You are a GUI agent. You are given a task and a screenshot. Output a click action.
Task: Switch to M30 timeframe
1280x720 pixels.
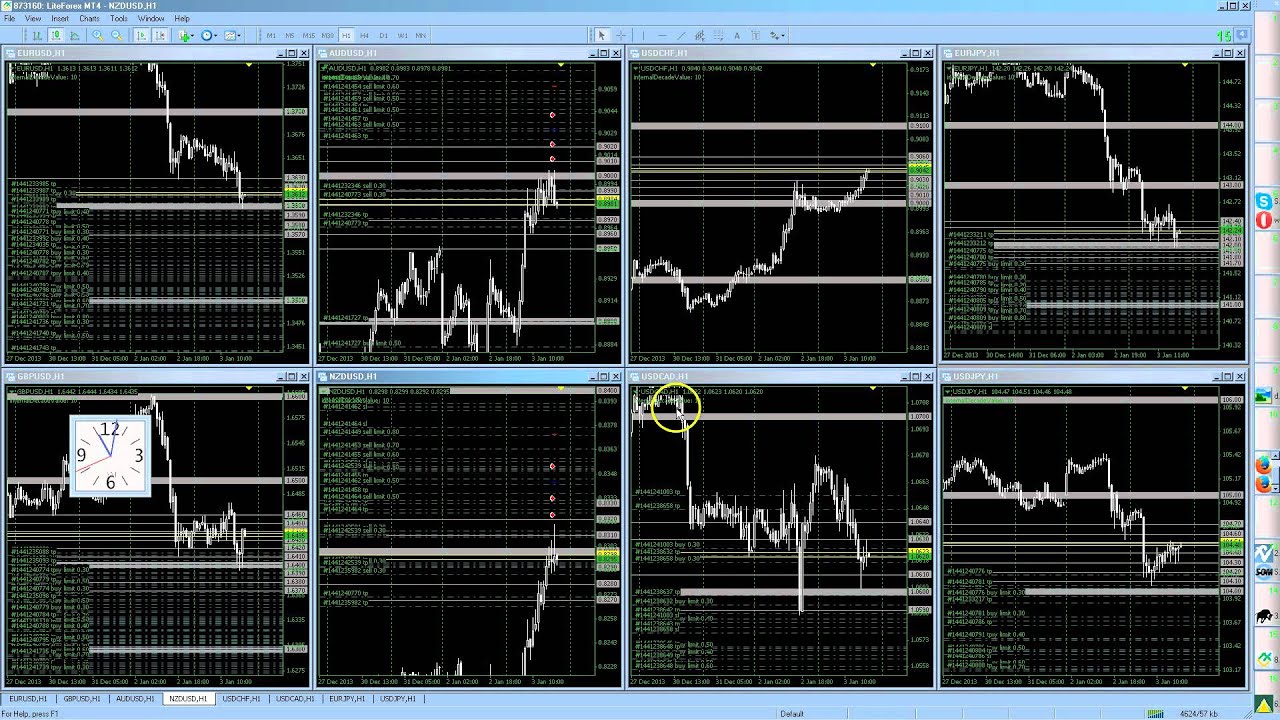327,35
